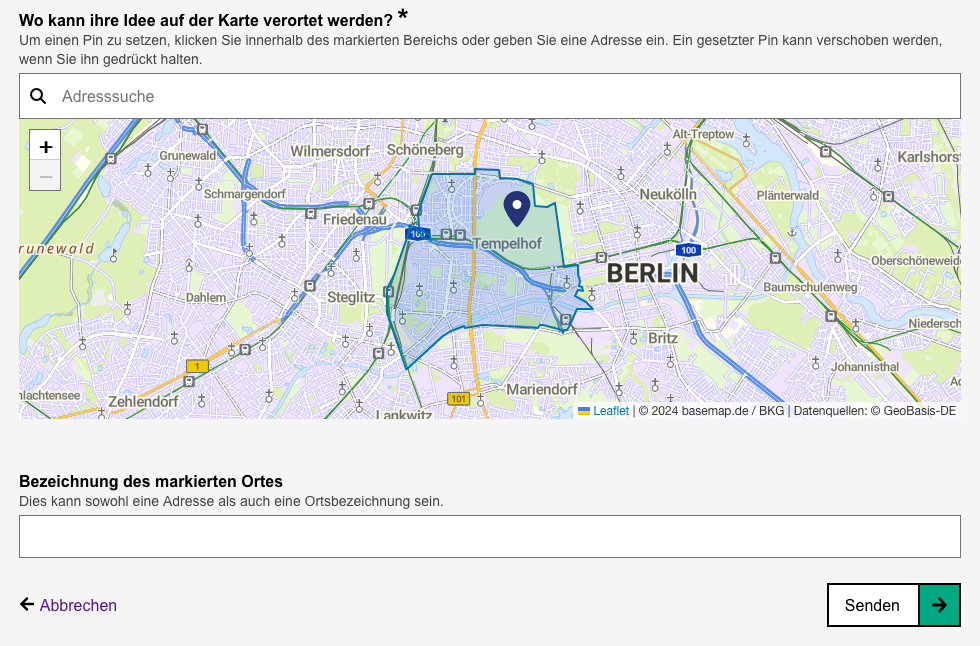
Task: Click the zoom in plus control on the map
Action: pyautogui.click(x=45, y=146)
